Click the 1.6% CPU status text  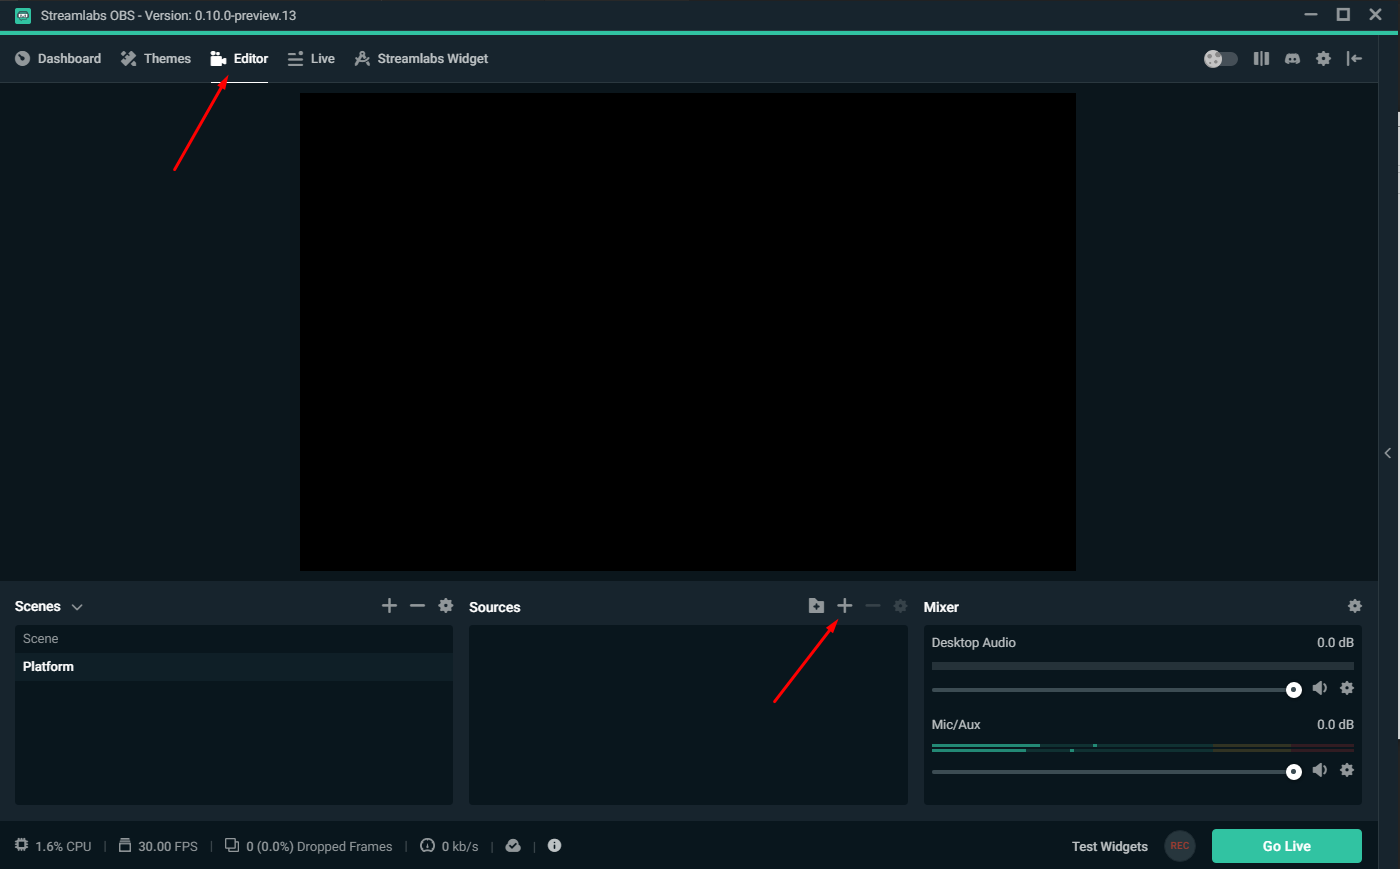[64, 847]
